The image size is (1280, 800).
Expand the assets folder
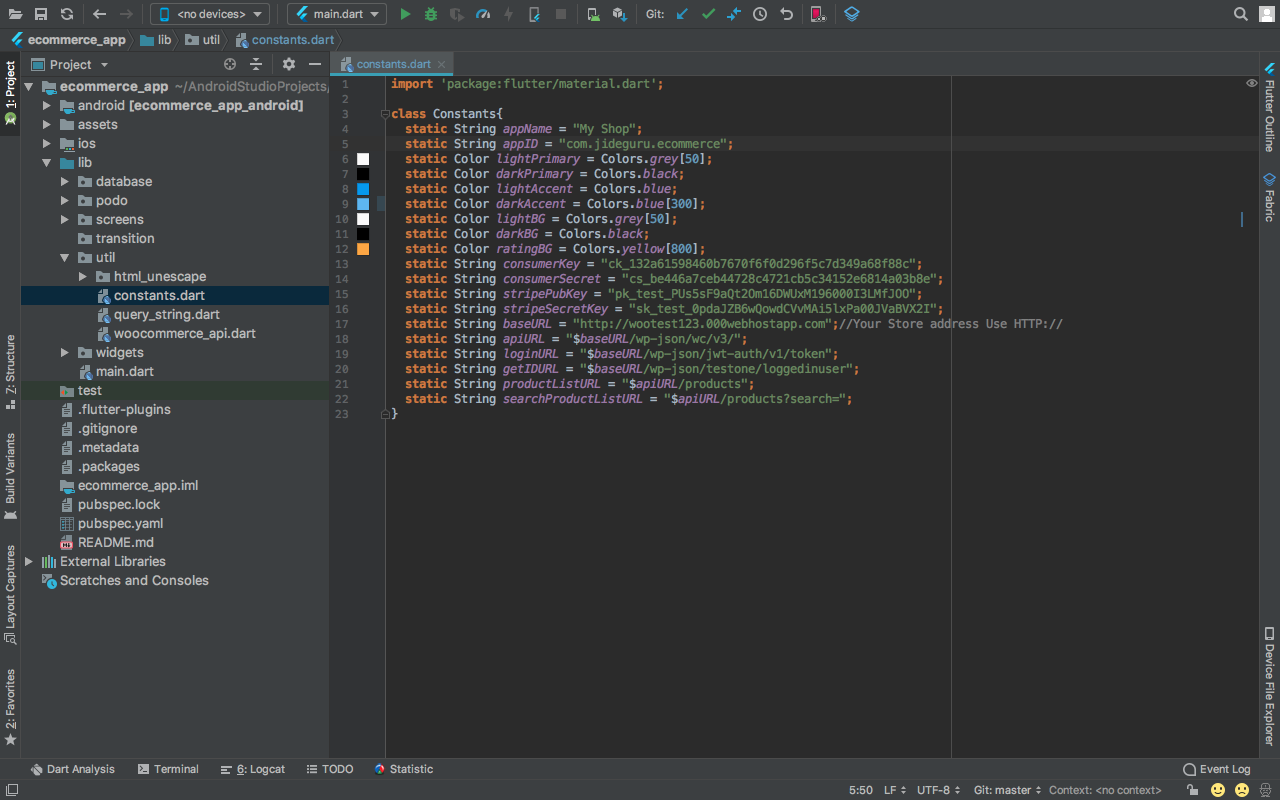47,124
